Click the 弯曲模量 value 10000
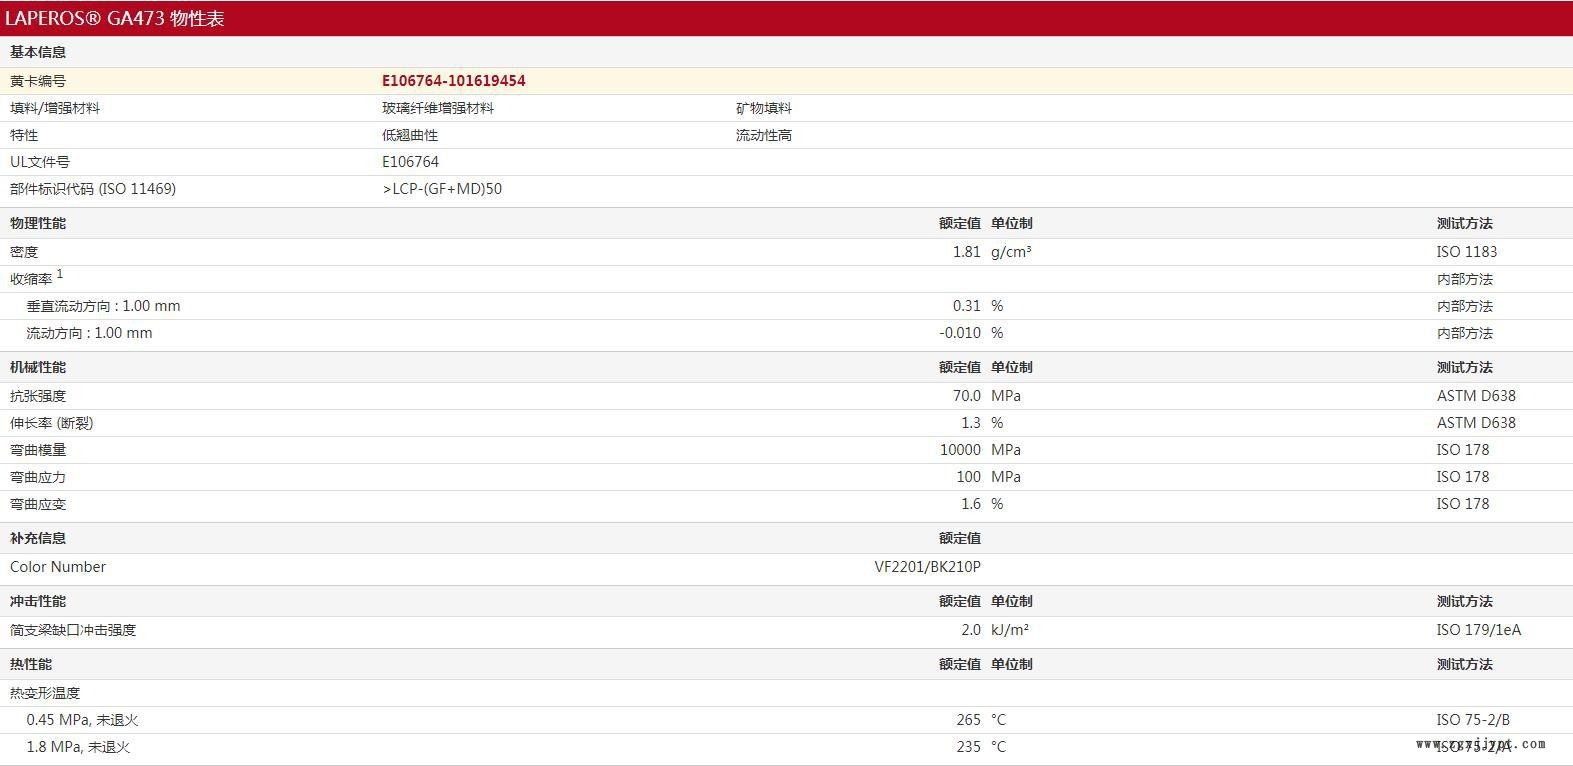Image resolution: width=1573 pixels, height=766 pixels. point(960,450)
